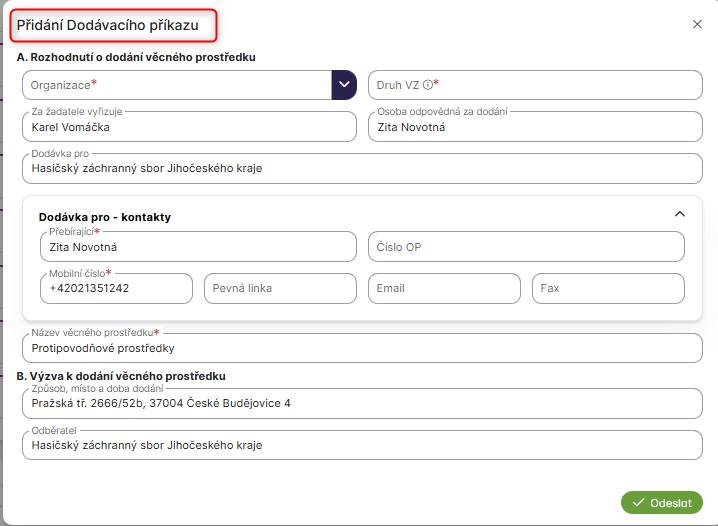Edit the Přebírající field
718x526 pixels.
[x=198, y=247]
